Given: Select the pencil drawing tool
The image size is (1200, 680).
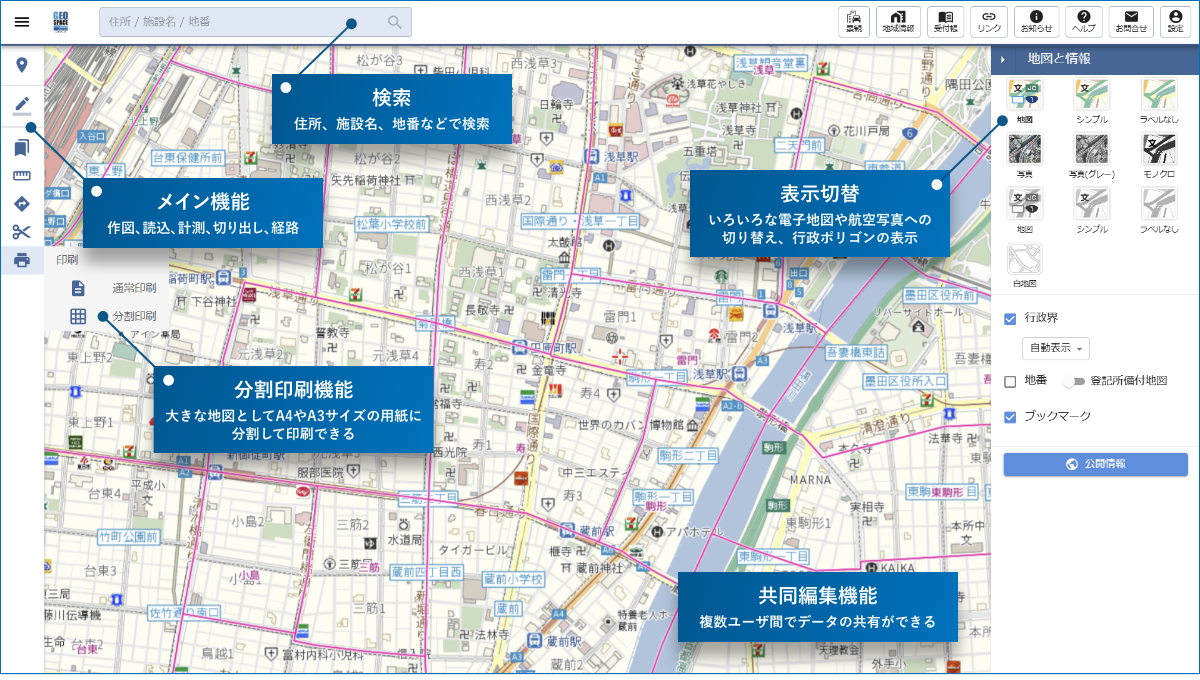Looking at the screenshot, I should pos(22,104).
